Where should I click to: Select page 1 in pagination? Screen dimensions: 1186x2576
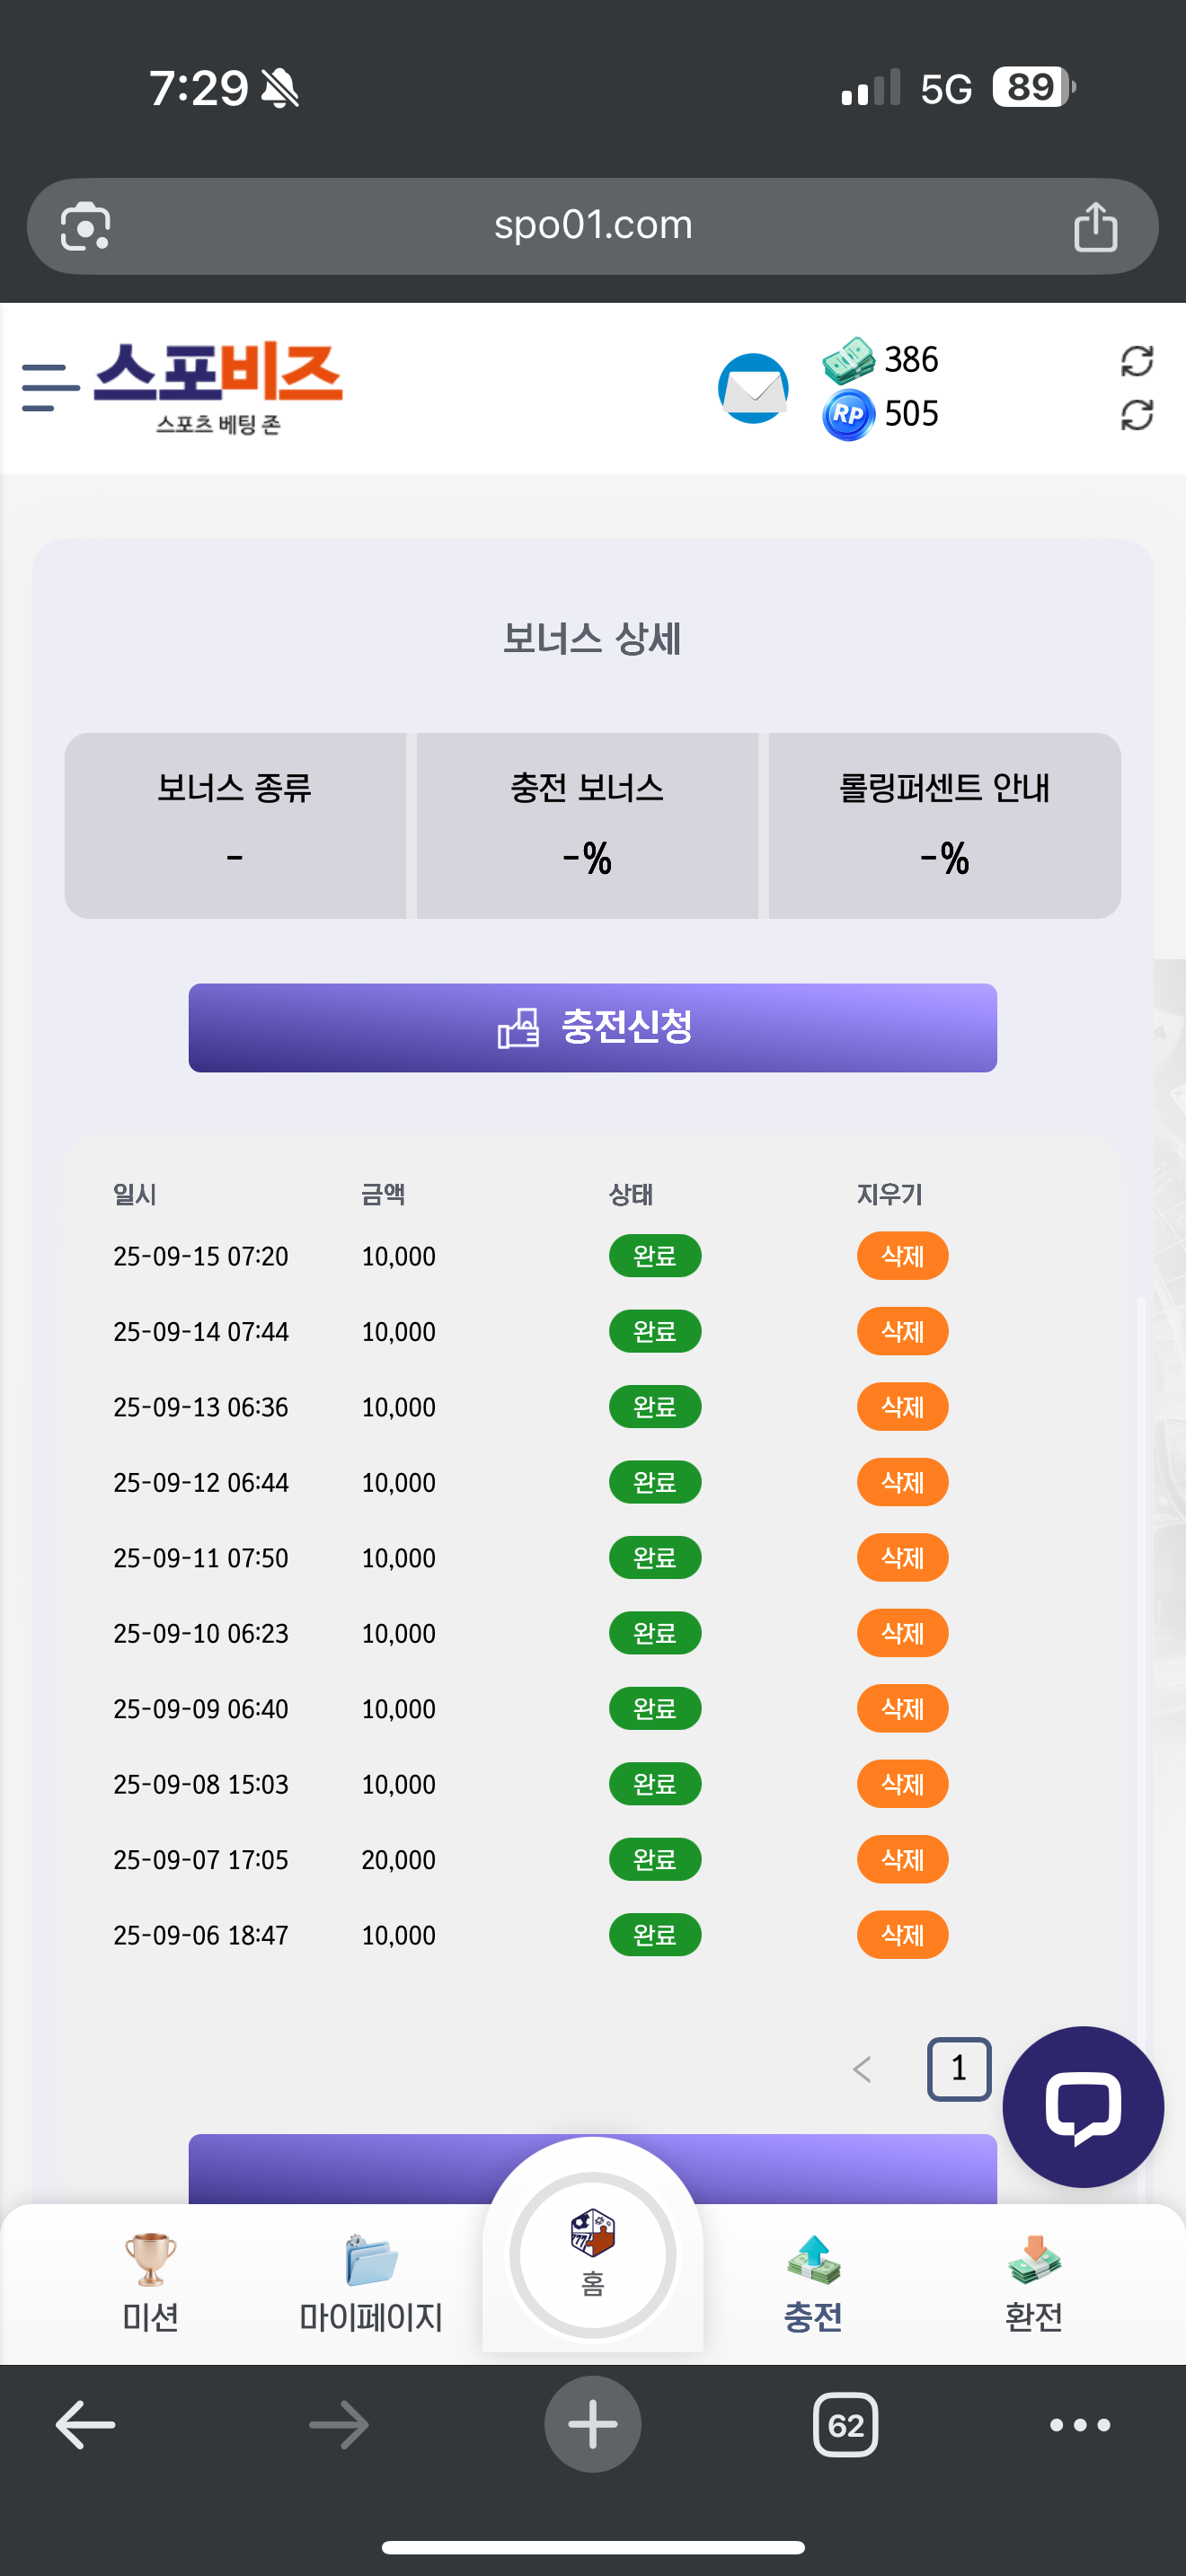[958, 2069]
